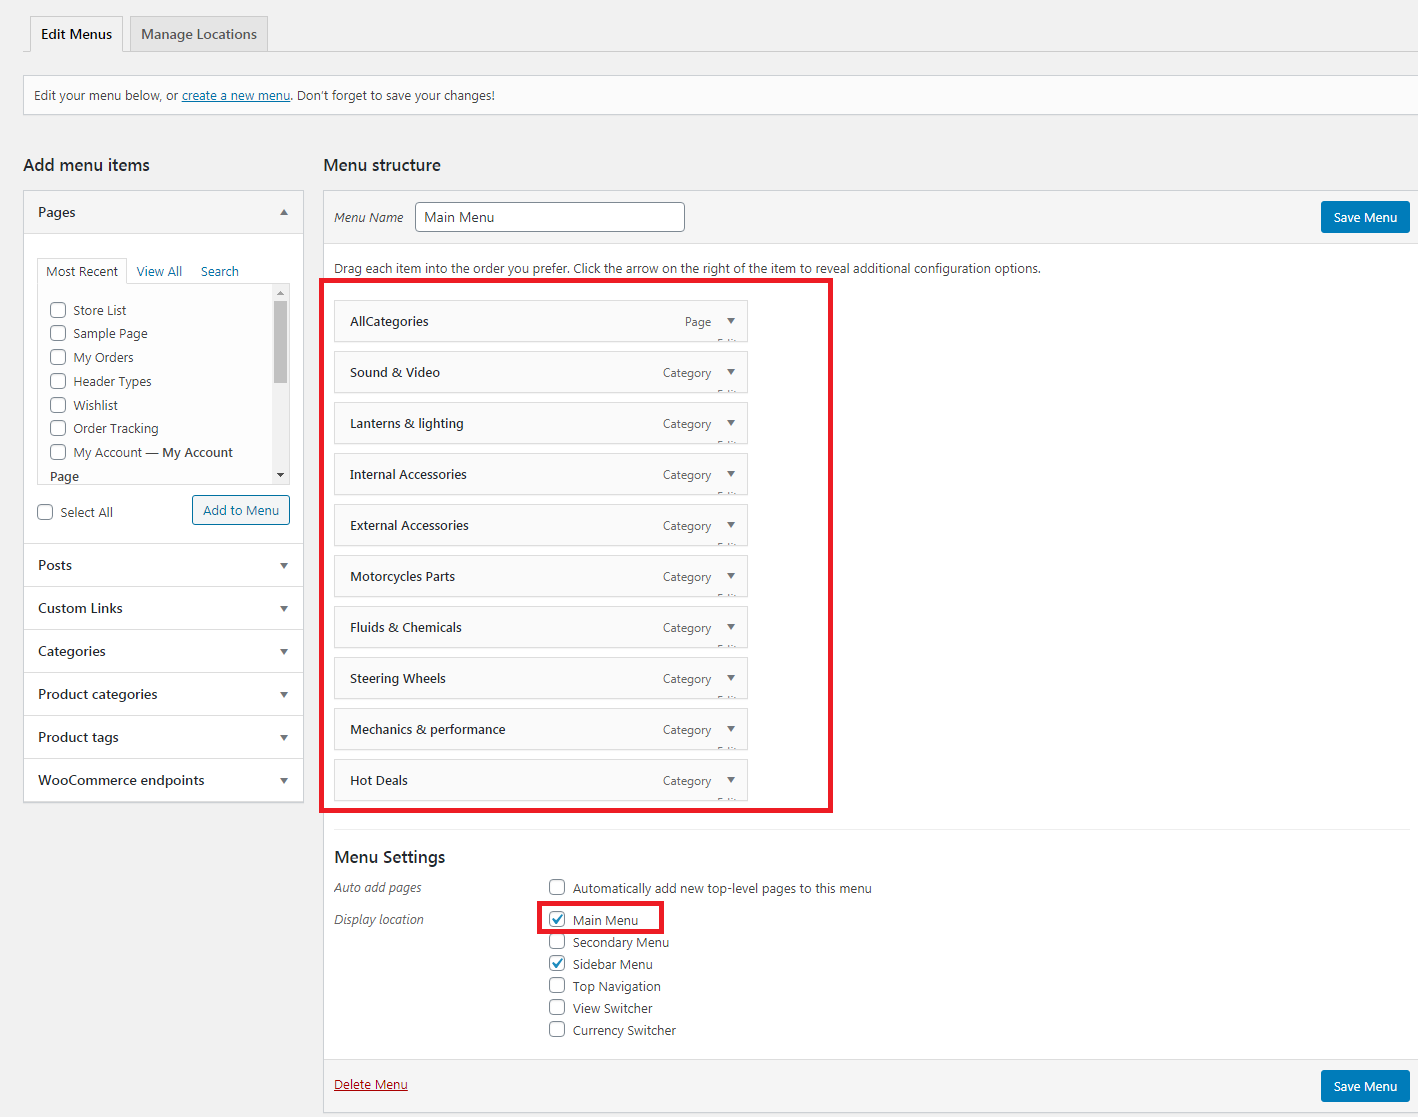Expand External Accessories item arrow

tap(731, 525)
